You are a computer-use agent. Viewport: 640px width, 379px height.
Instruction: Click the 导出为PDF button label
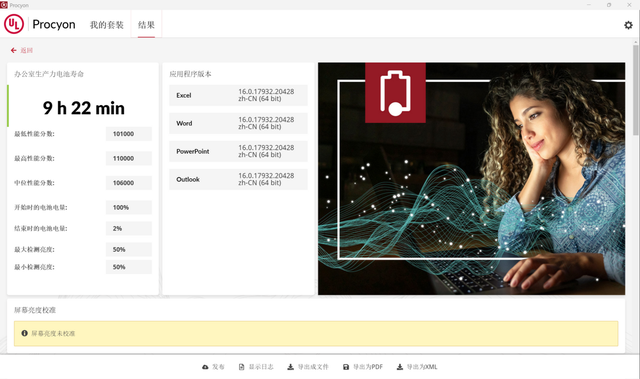point(368,367)
